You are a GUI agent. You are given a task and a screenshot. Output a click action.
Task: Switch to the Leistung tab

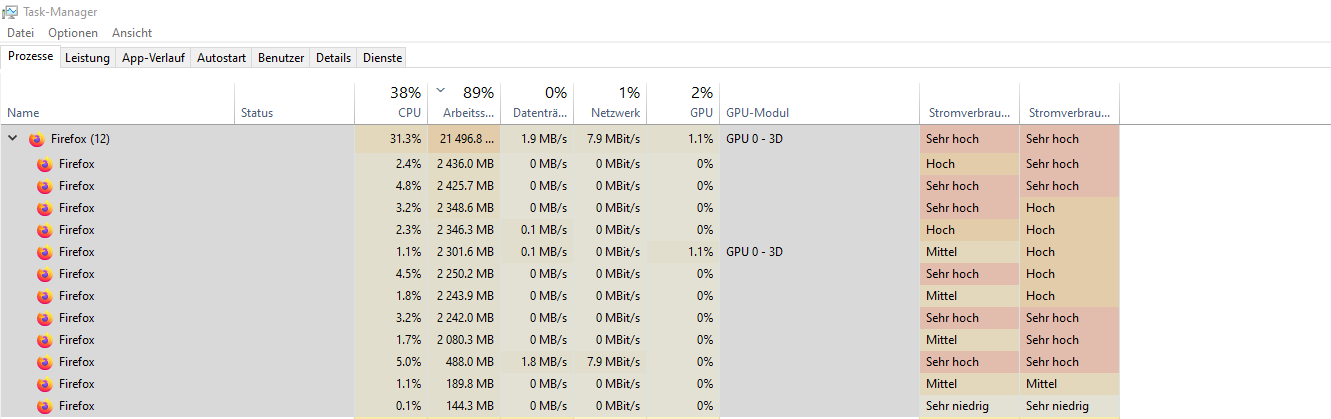87,58
